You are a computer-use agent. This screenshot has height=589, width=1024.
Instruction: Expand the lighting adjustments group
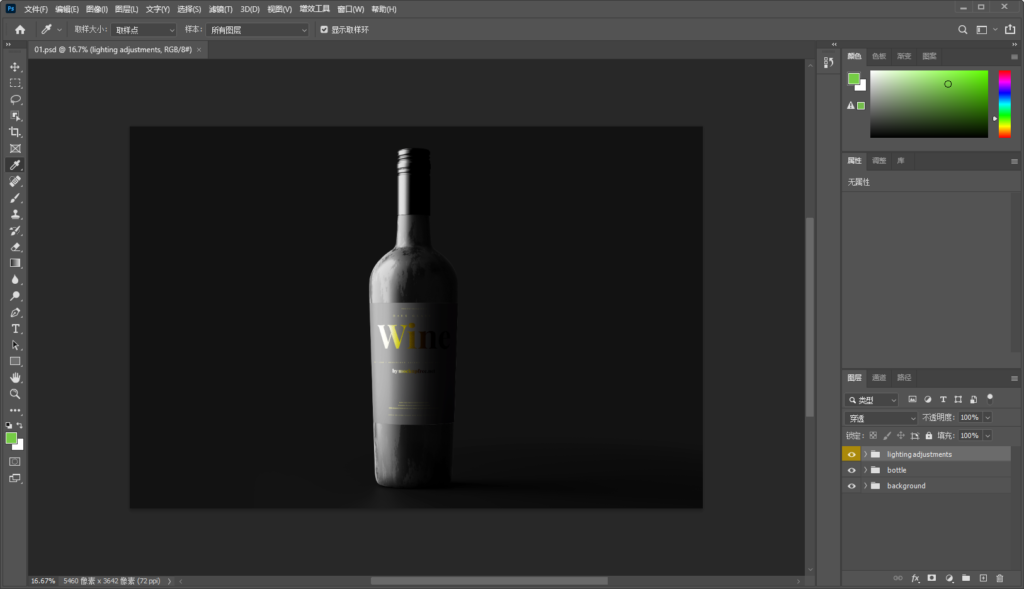(865, 454)
